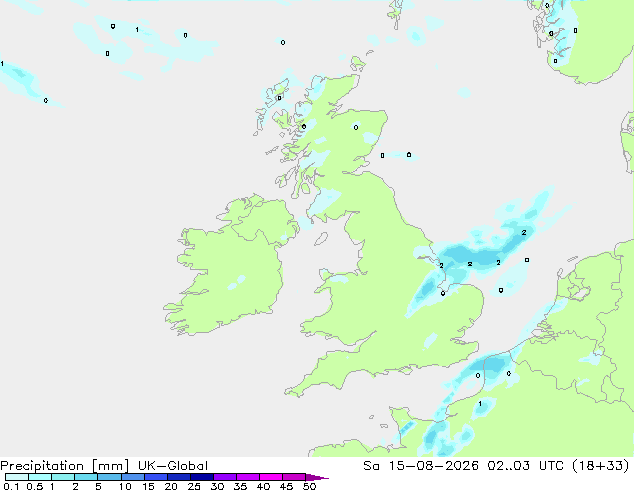This screenshot has height=490, width=634.
Task: Click the legend swatch between 5 and 10
Action: click(110, 477)
